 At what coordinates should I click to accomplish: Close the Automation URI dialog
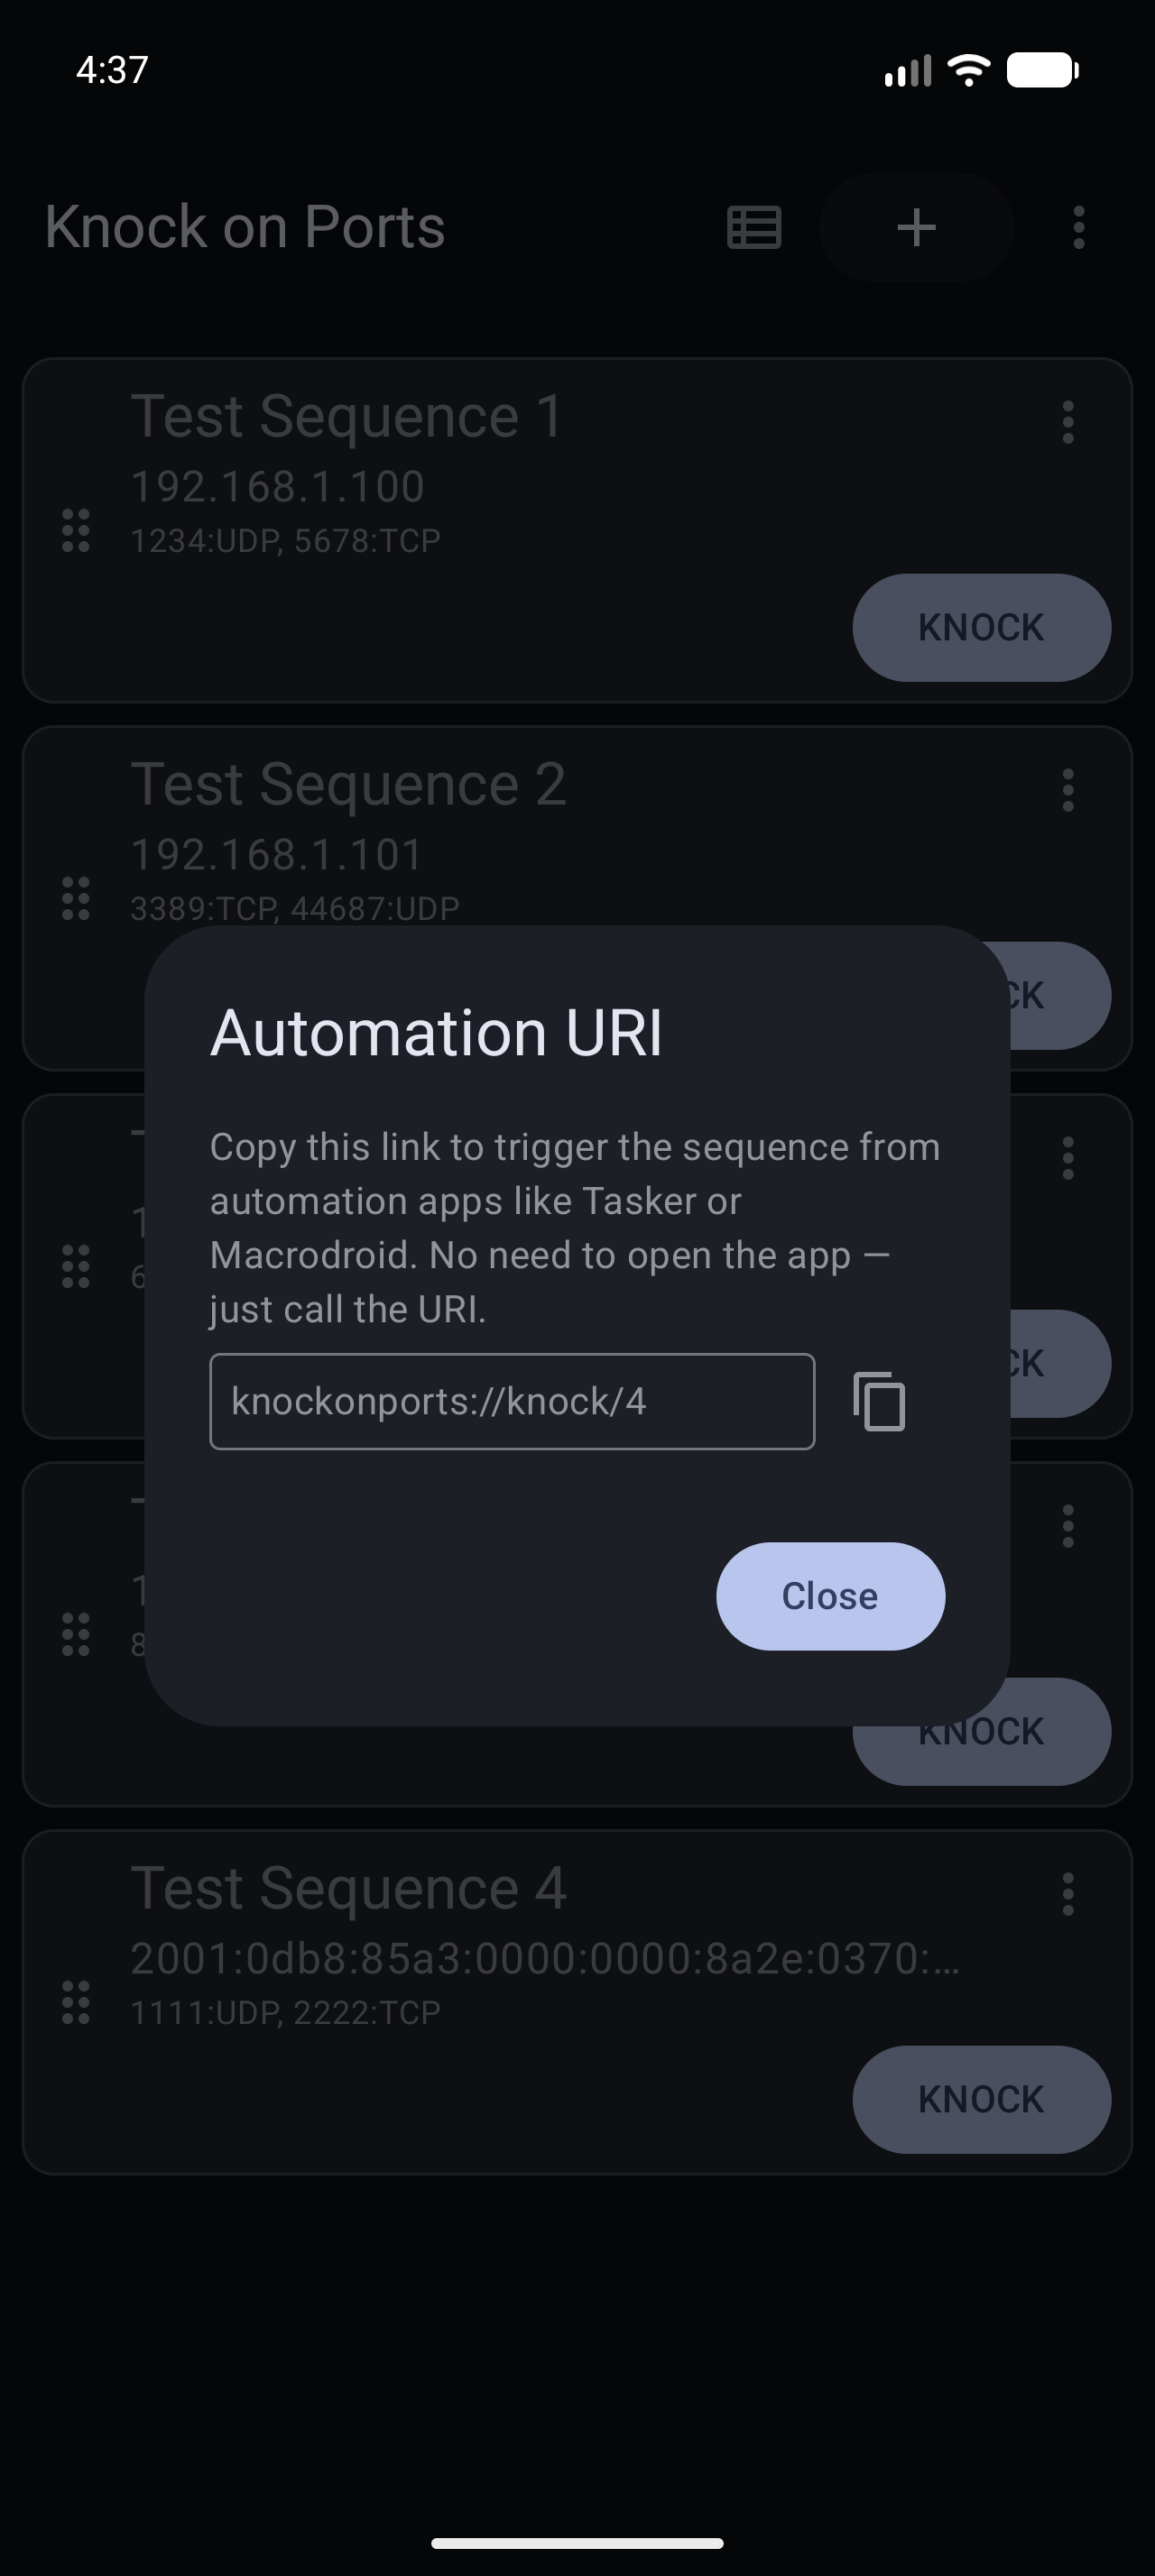(829, 1596)
